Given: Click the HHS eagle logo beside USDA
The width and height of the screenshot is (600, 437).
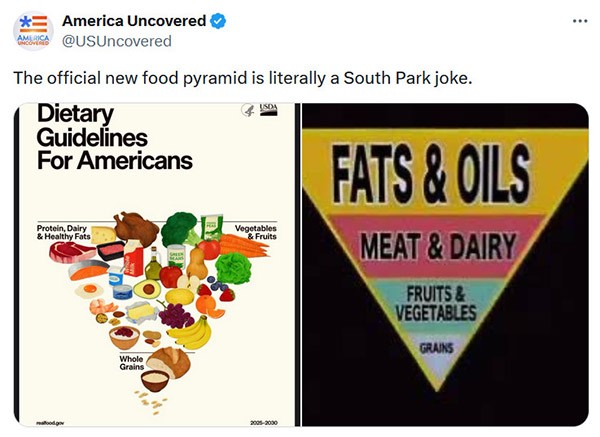Looking at the screenshot, I should [246, 113].
